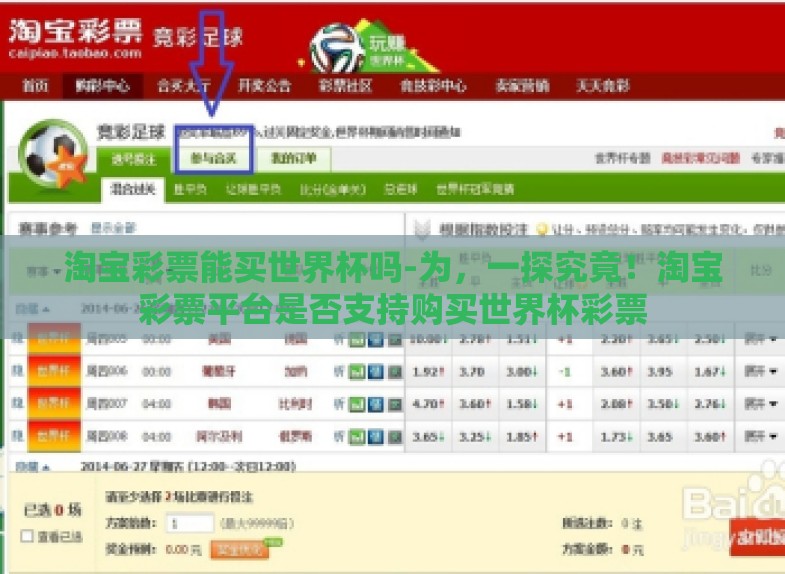Screen dimensions: 785x574
Task: Click the 世界杯 badge in the 周四008 row
Action: click(x=54, y=436)
